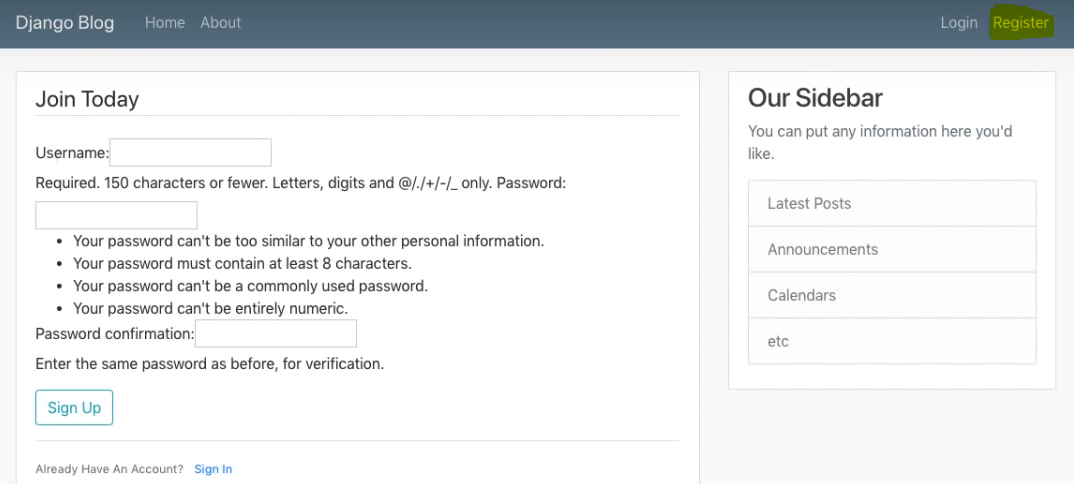Go to the Home page

(165, 23)
